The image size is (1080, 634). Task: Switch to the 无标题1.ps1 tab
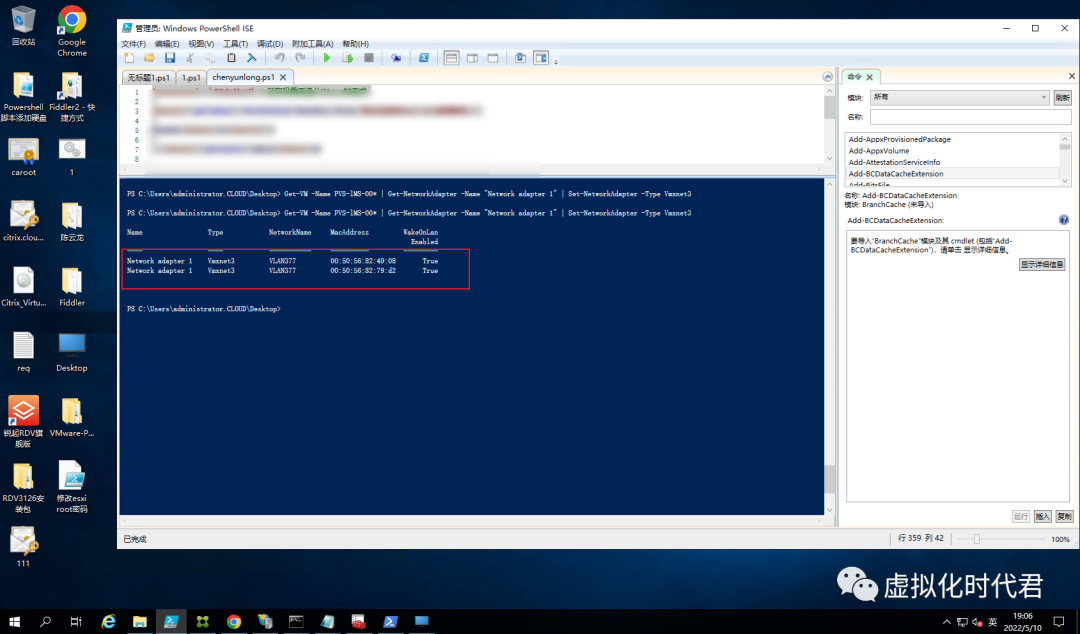click(148, 77)
